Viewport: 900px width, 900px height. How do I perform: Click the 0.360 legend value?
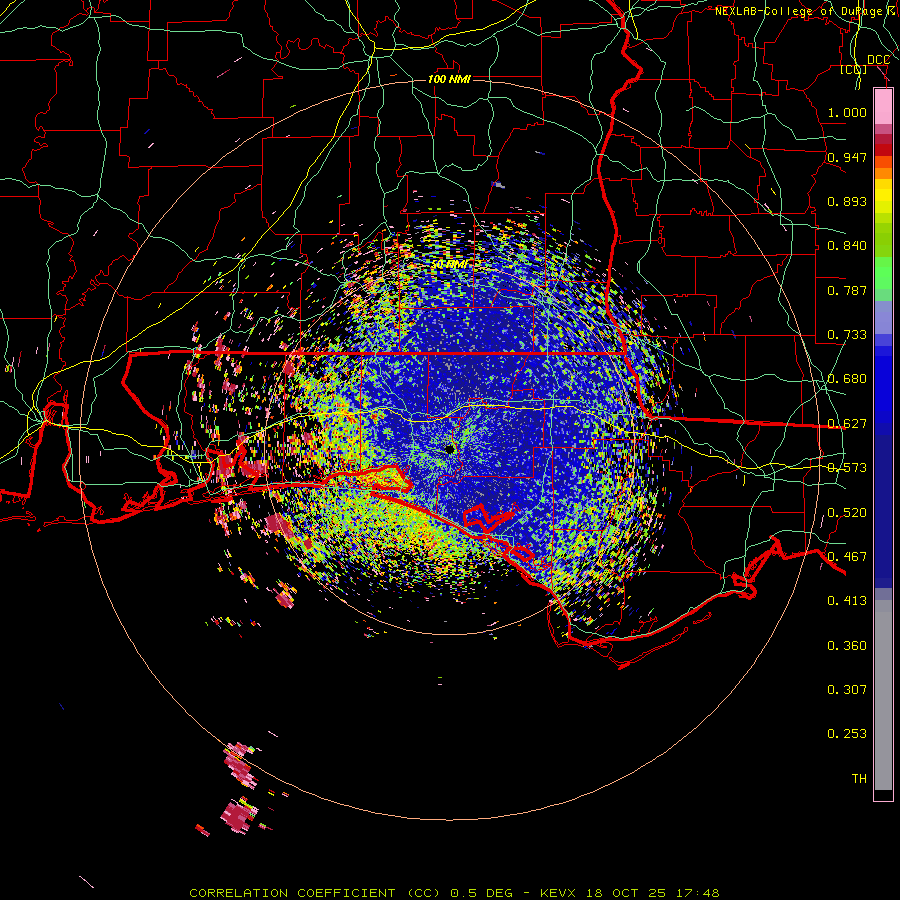(x=847, y=646)
